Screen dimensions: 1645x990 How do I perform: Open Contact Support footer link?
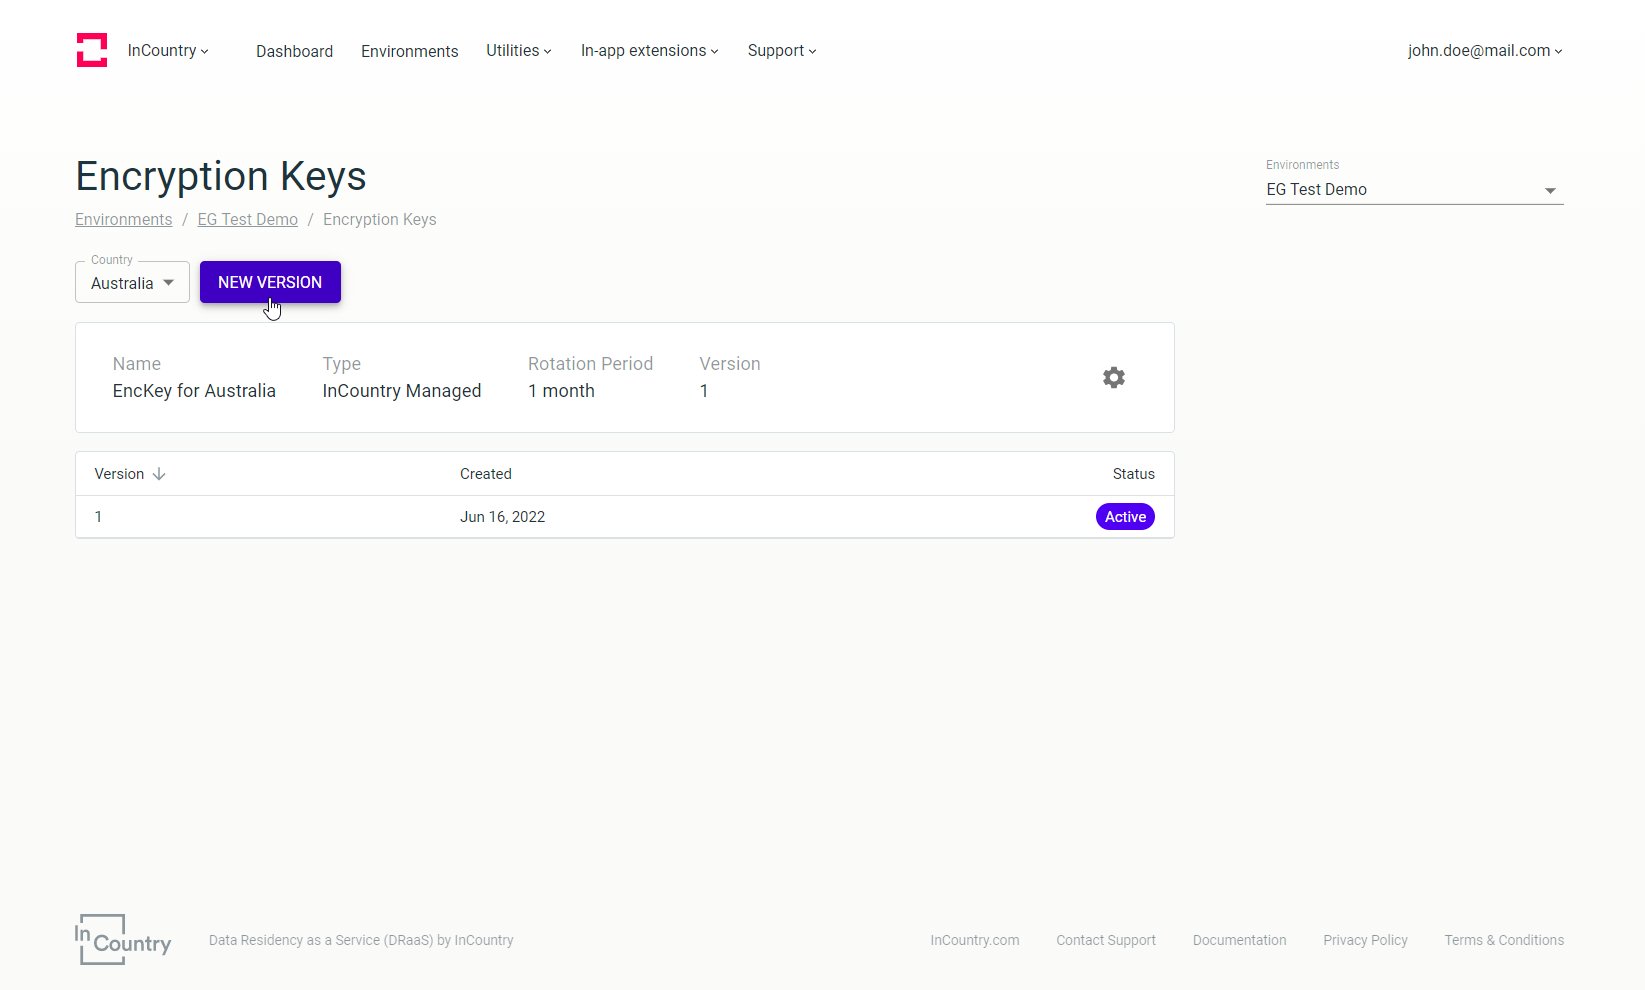[x=1106, y=940]
